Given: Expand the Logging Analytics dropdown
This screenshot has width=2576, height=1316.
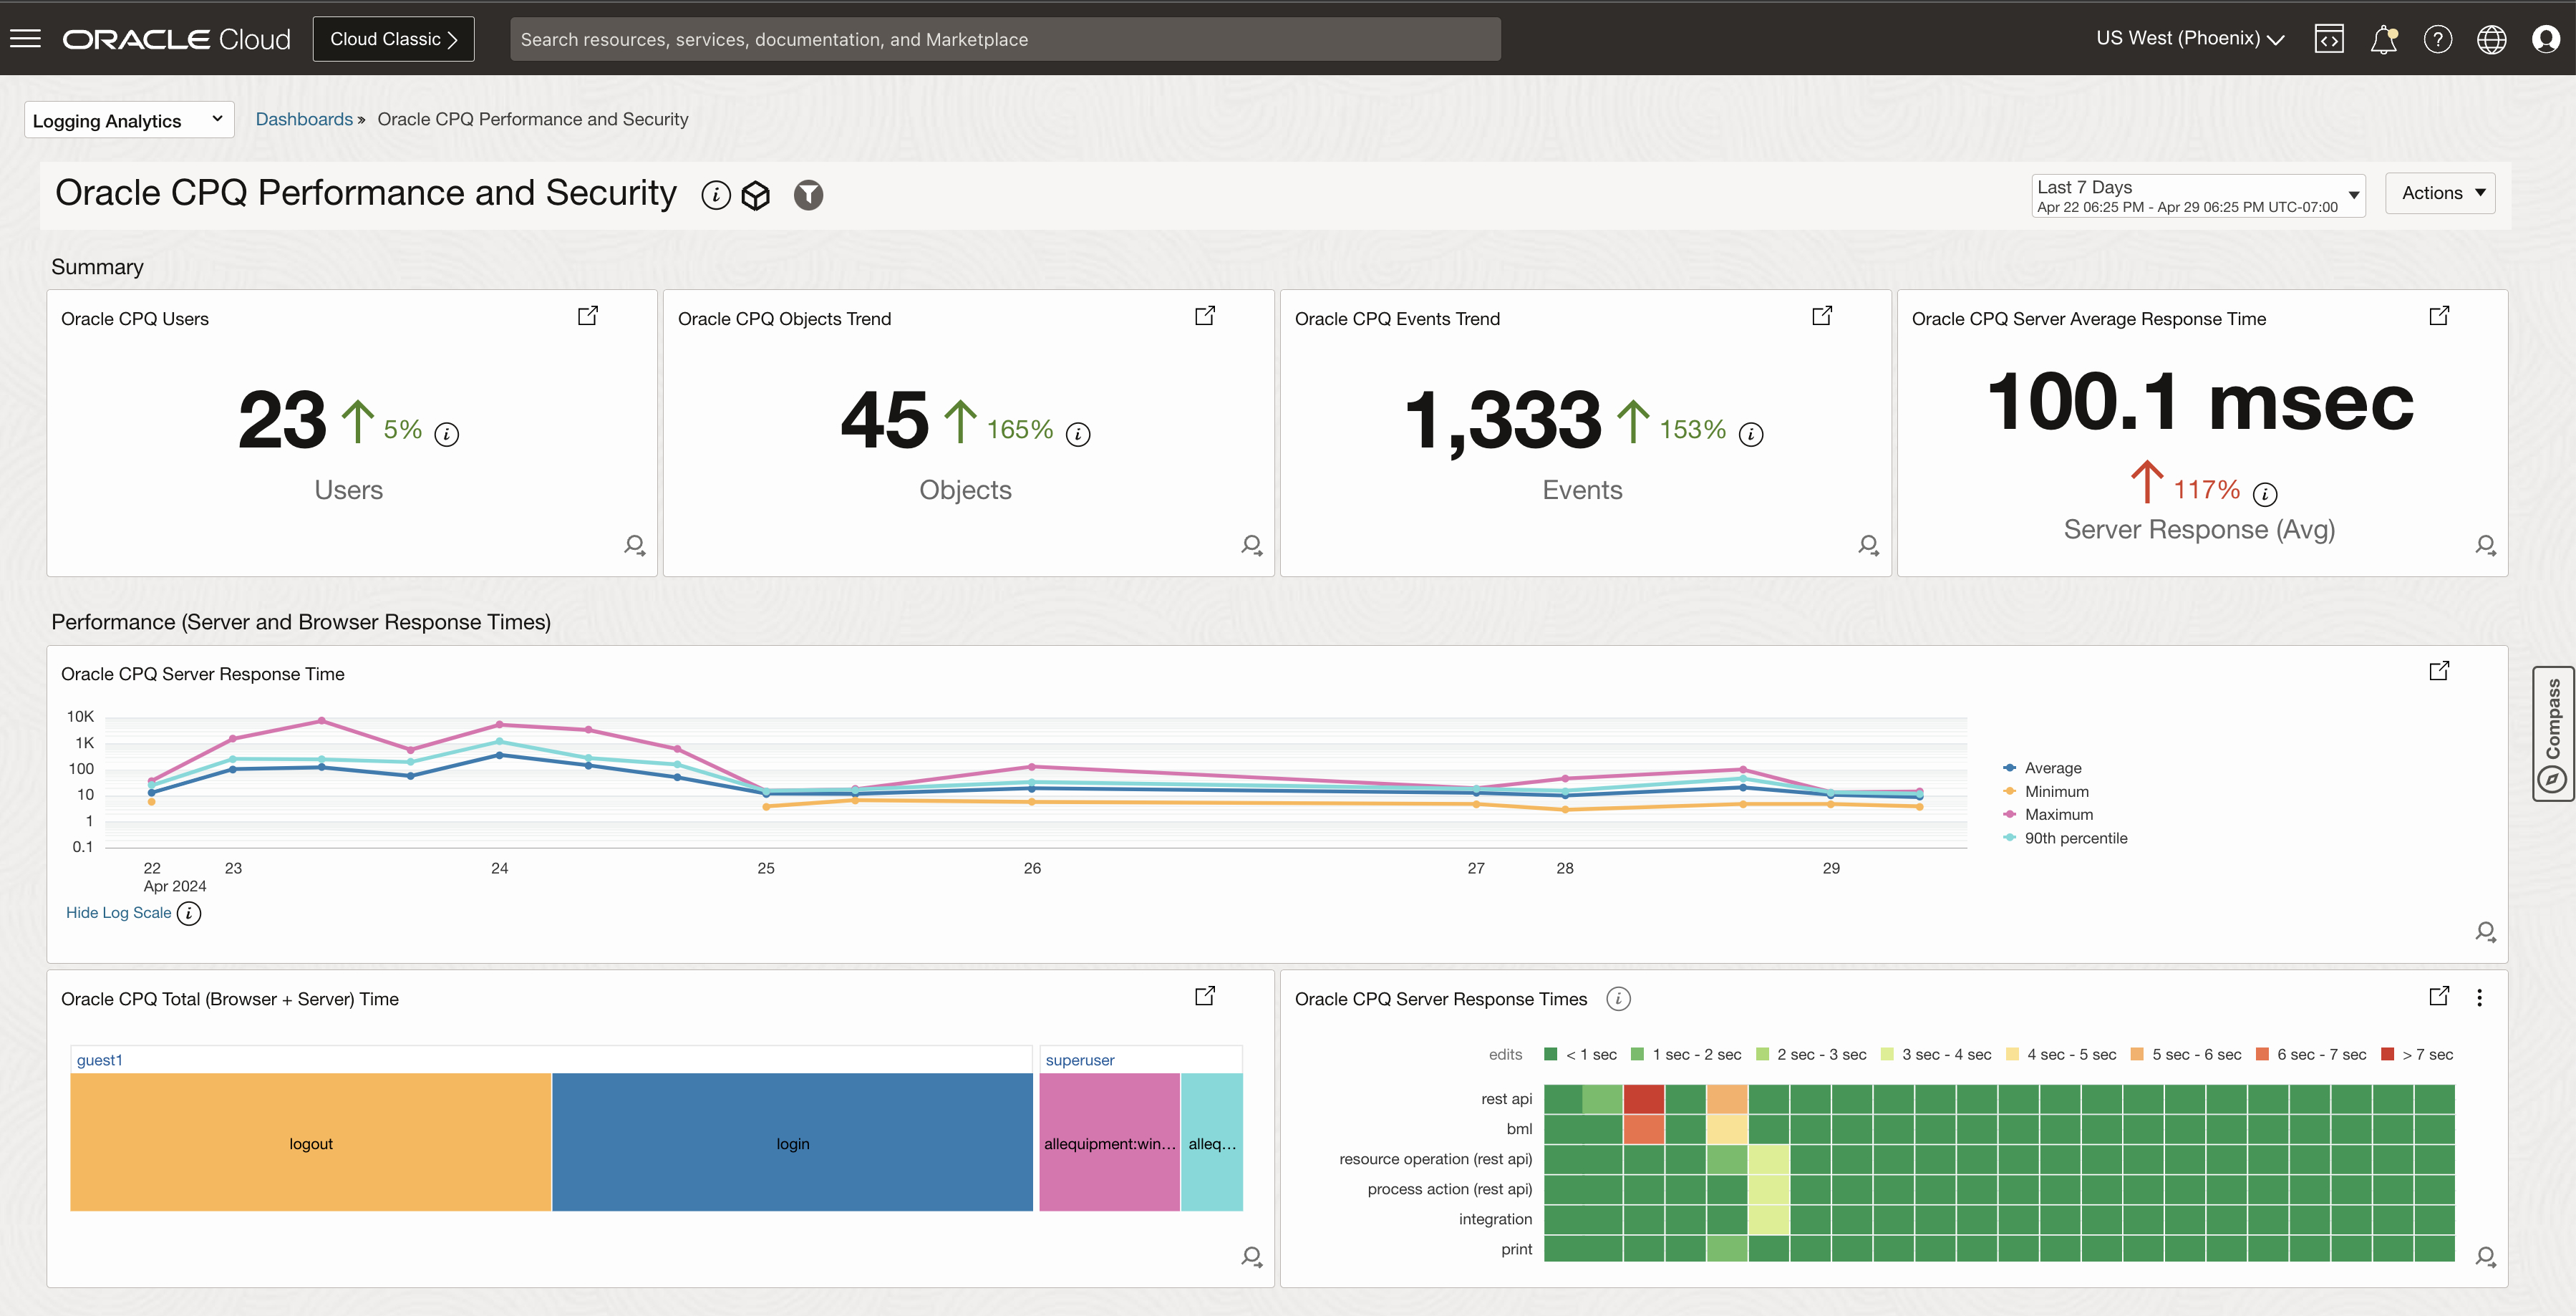Looking at the screenshot, I should coord(128,120).
